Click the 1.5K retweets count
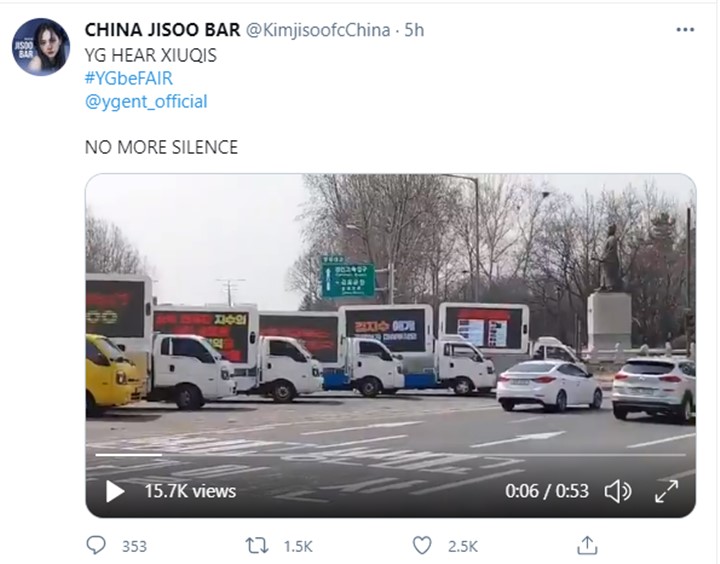 click(x=298, y=547)
